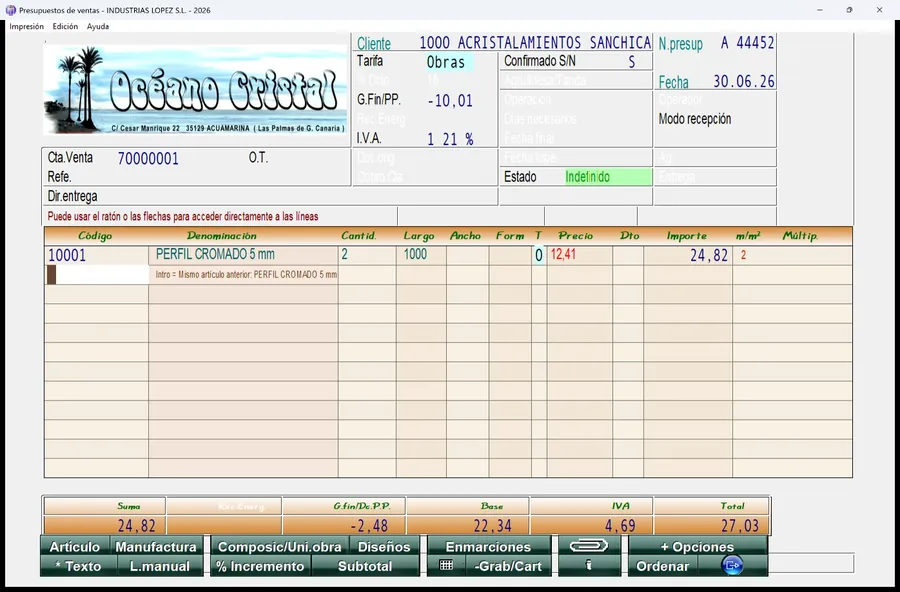Click the Ordenar button
This screenshot has width=900, height=592.
pyautogui.click(x=663, y=566)
